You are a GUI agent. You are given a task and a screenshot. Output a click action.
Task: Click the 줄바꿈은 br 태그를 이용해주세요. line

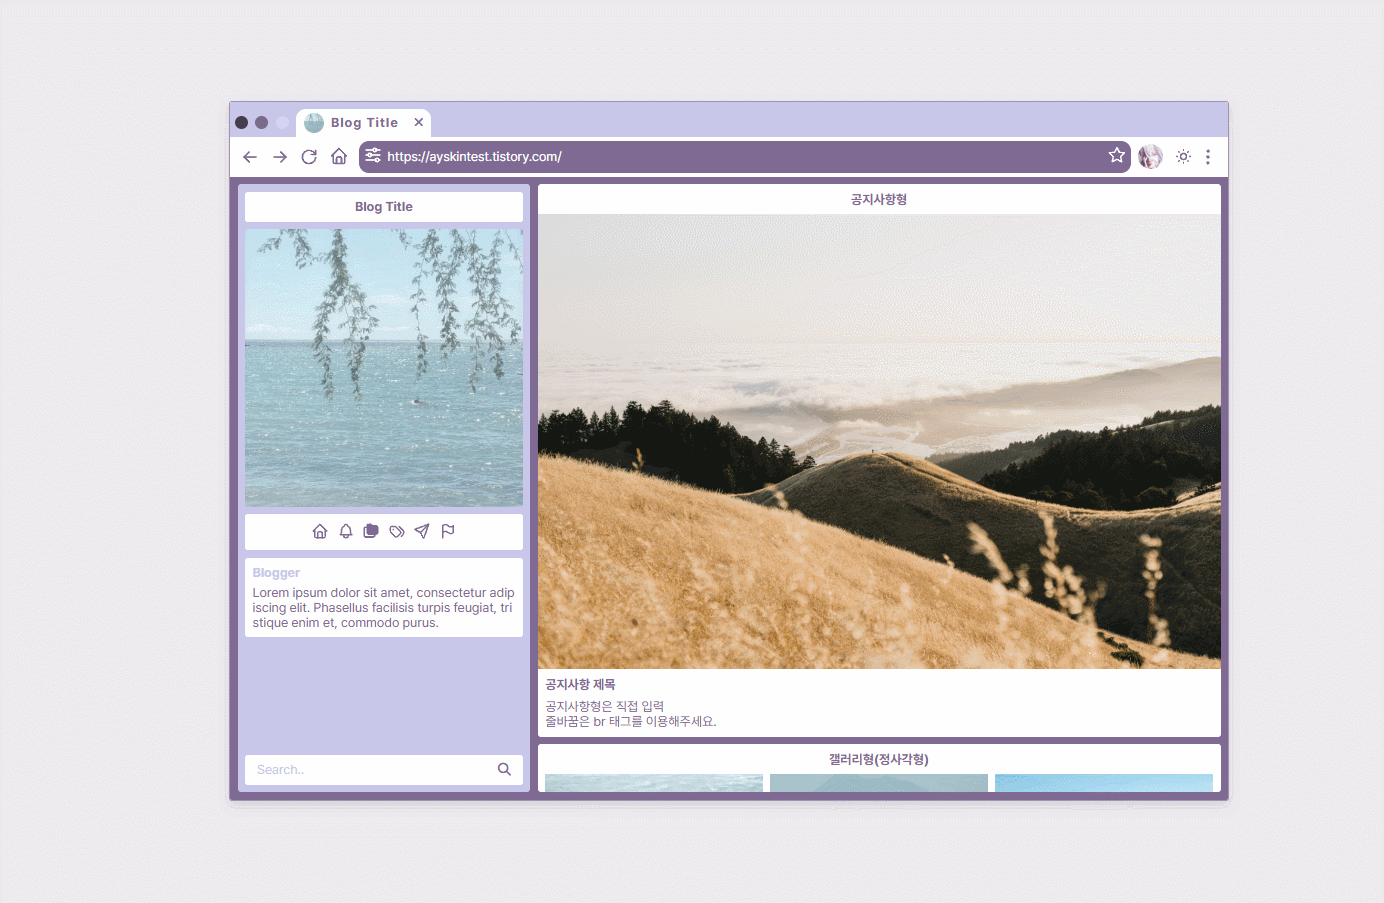pos(631,721)
